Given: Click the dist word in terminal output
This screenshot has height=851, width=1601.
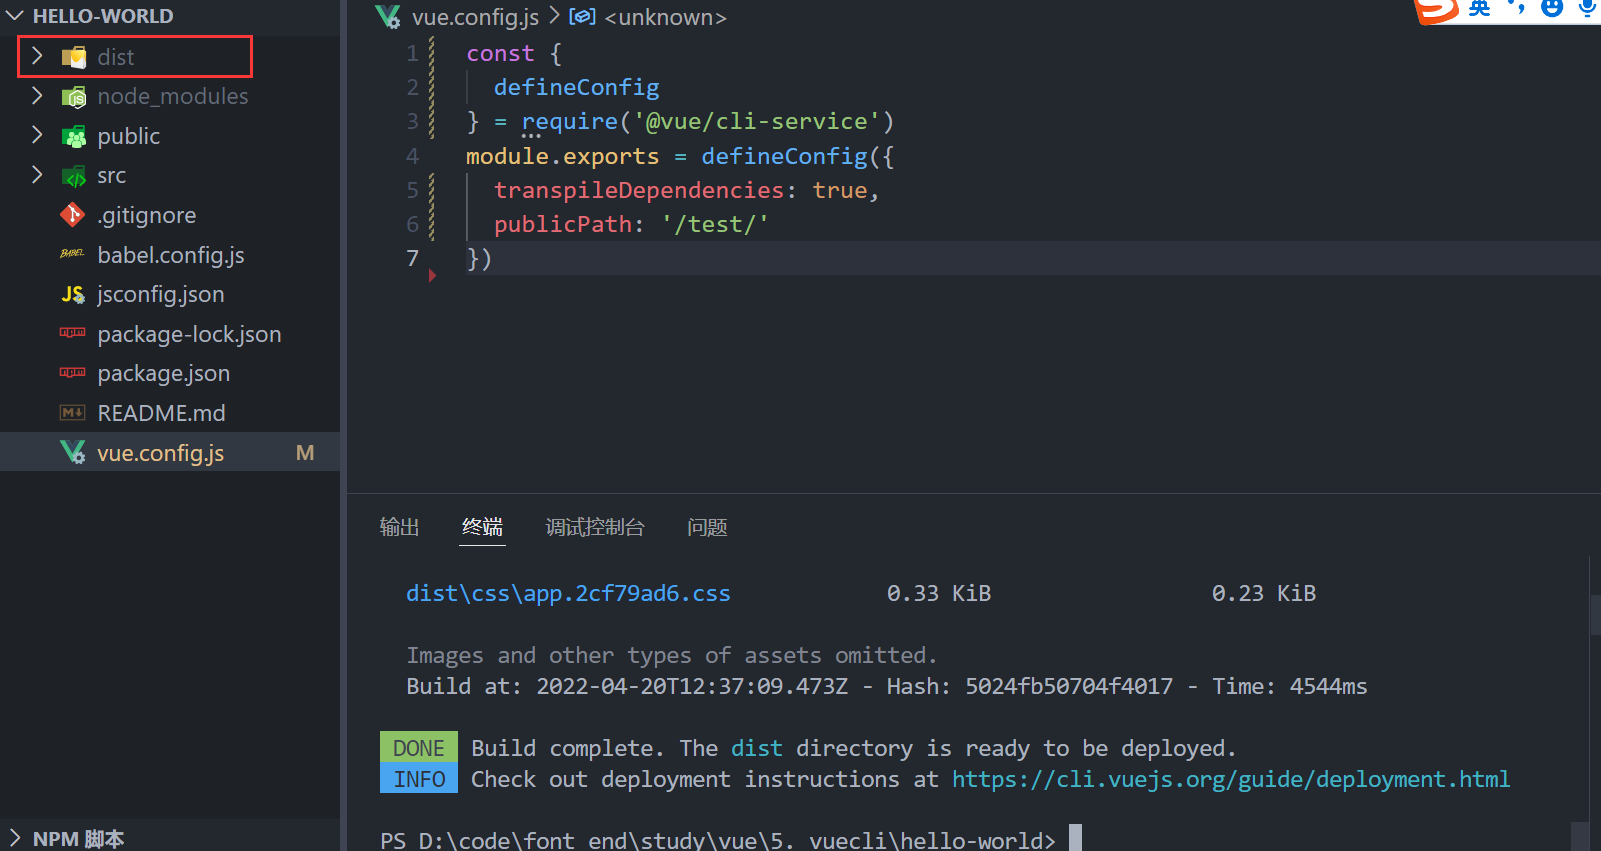Looking at the screenshot, I should (757, 748).
